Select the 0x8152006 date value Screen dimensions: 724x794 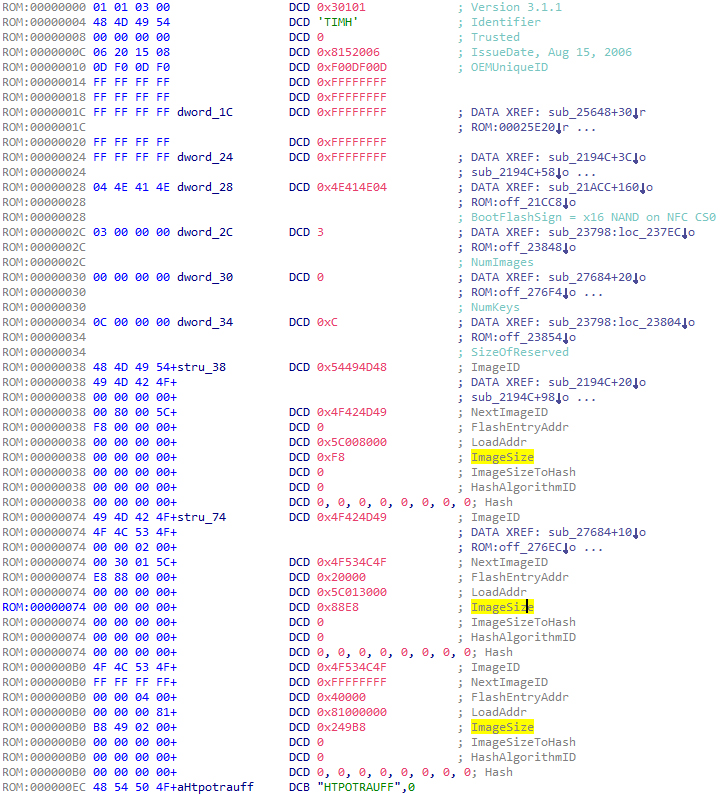point(348,52)
